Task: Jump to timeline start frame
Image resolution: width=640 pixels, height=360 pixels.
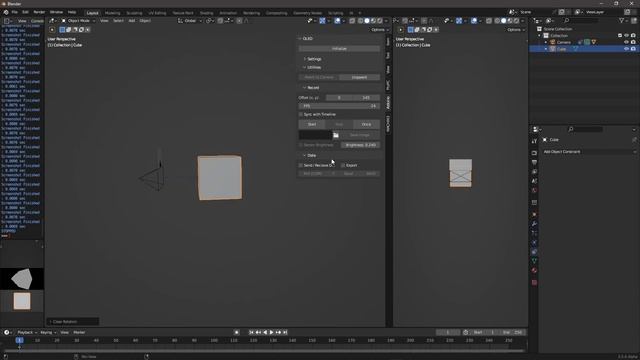Action: pos(251,332)
